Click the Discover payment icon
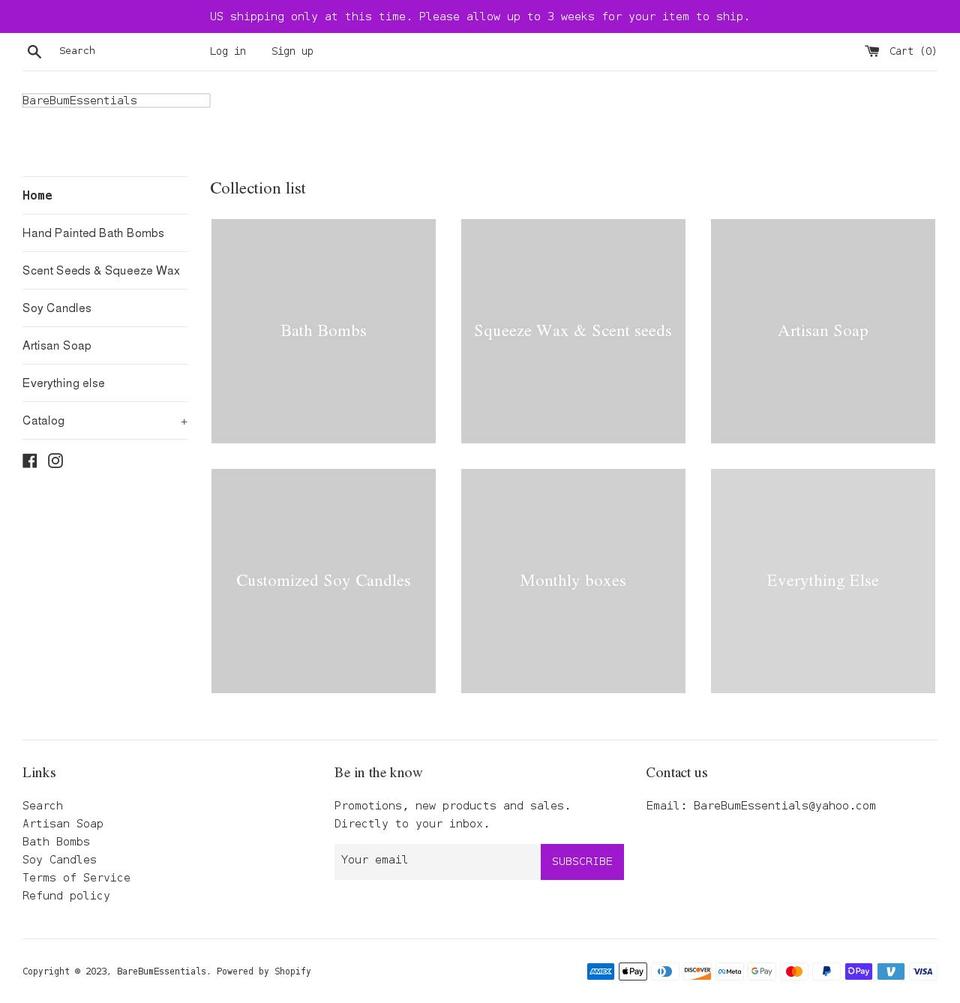Viewport: 960px width, 1003px height. [x=697, y=971]
